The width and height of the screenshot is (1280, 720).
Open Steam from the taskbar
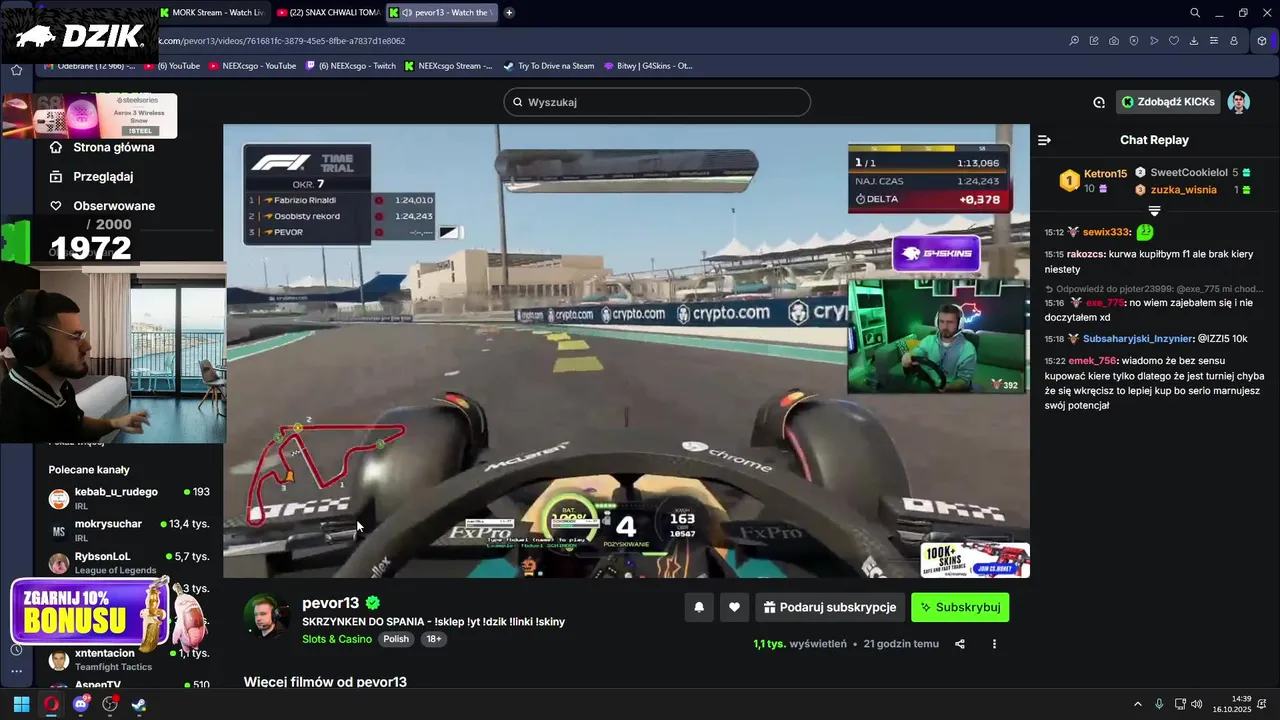coord(138,704)
